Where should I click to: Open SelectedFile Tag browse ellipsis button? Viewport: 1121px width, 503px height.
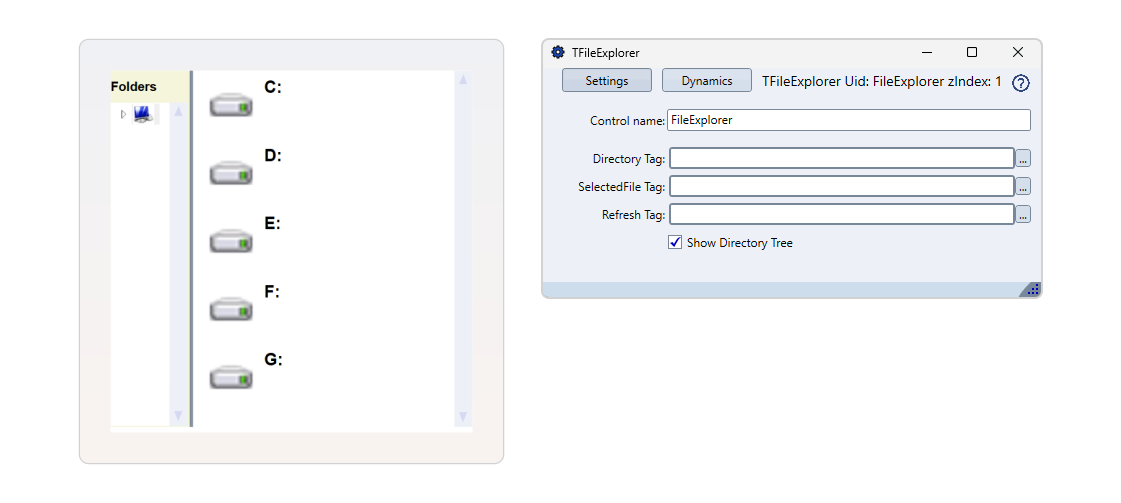click(x=1023, y=187)
